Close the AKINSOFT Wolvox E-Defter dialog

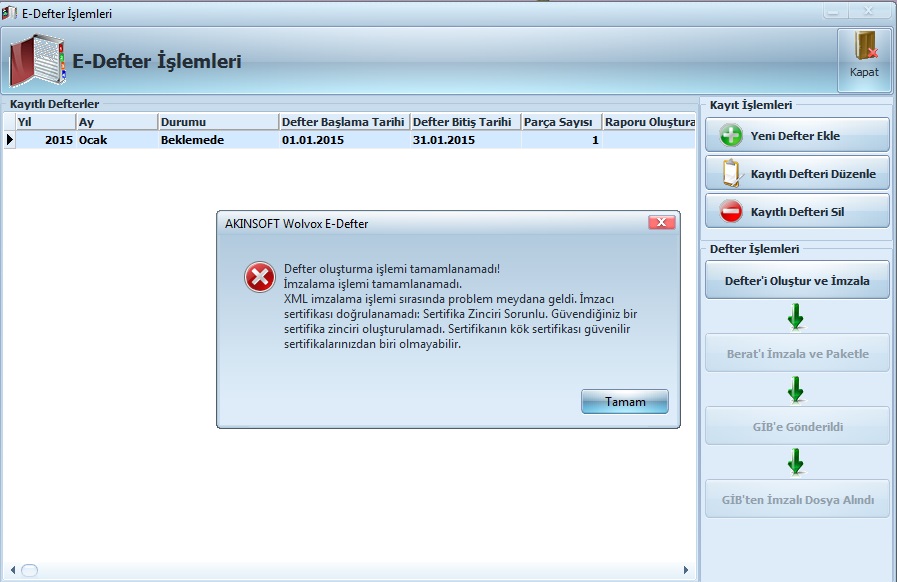661,222
